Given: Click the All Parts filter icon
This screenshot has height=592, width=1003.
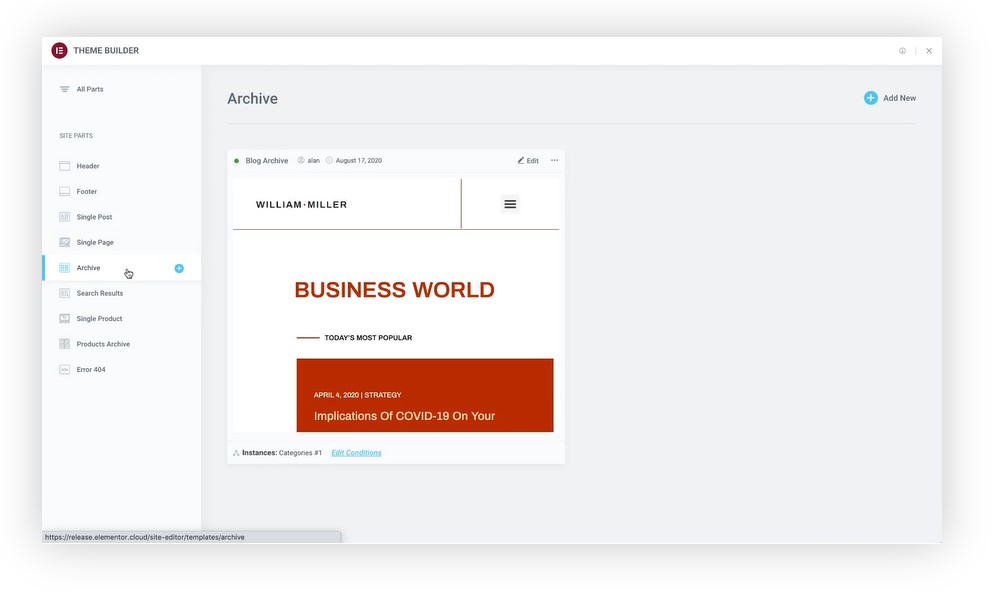Looking at the screenshot, I should point(65,90).
